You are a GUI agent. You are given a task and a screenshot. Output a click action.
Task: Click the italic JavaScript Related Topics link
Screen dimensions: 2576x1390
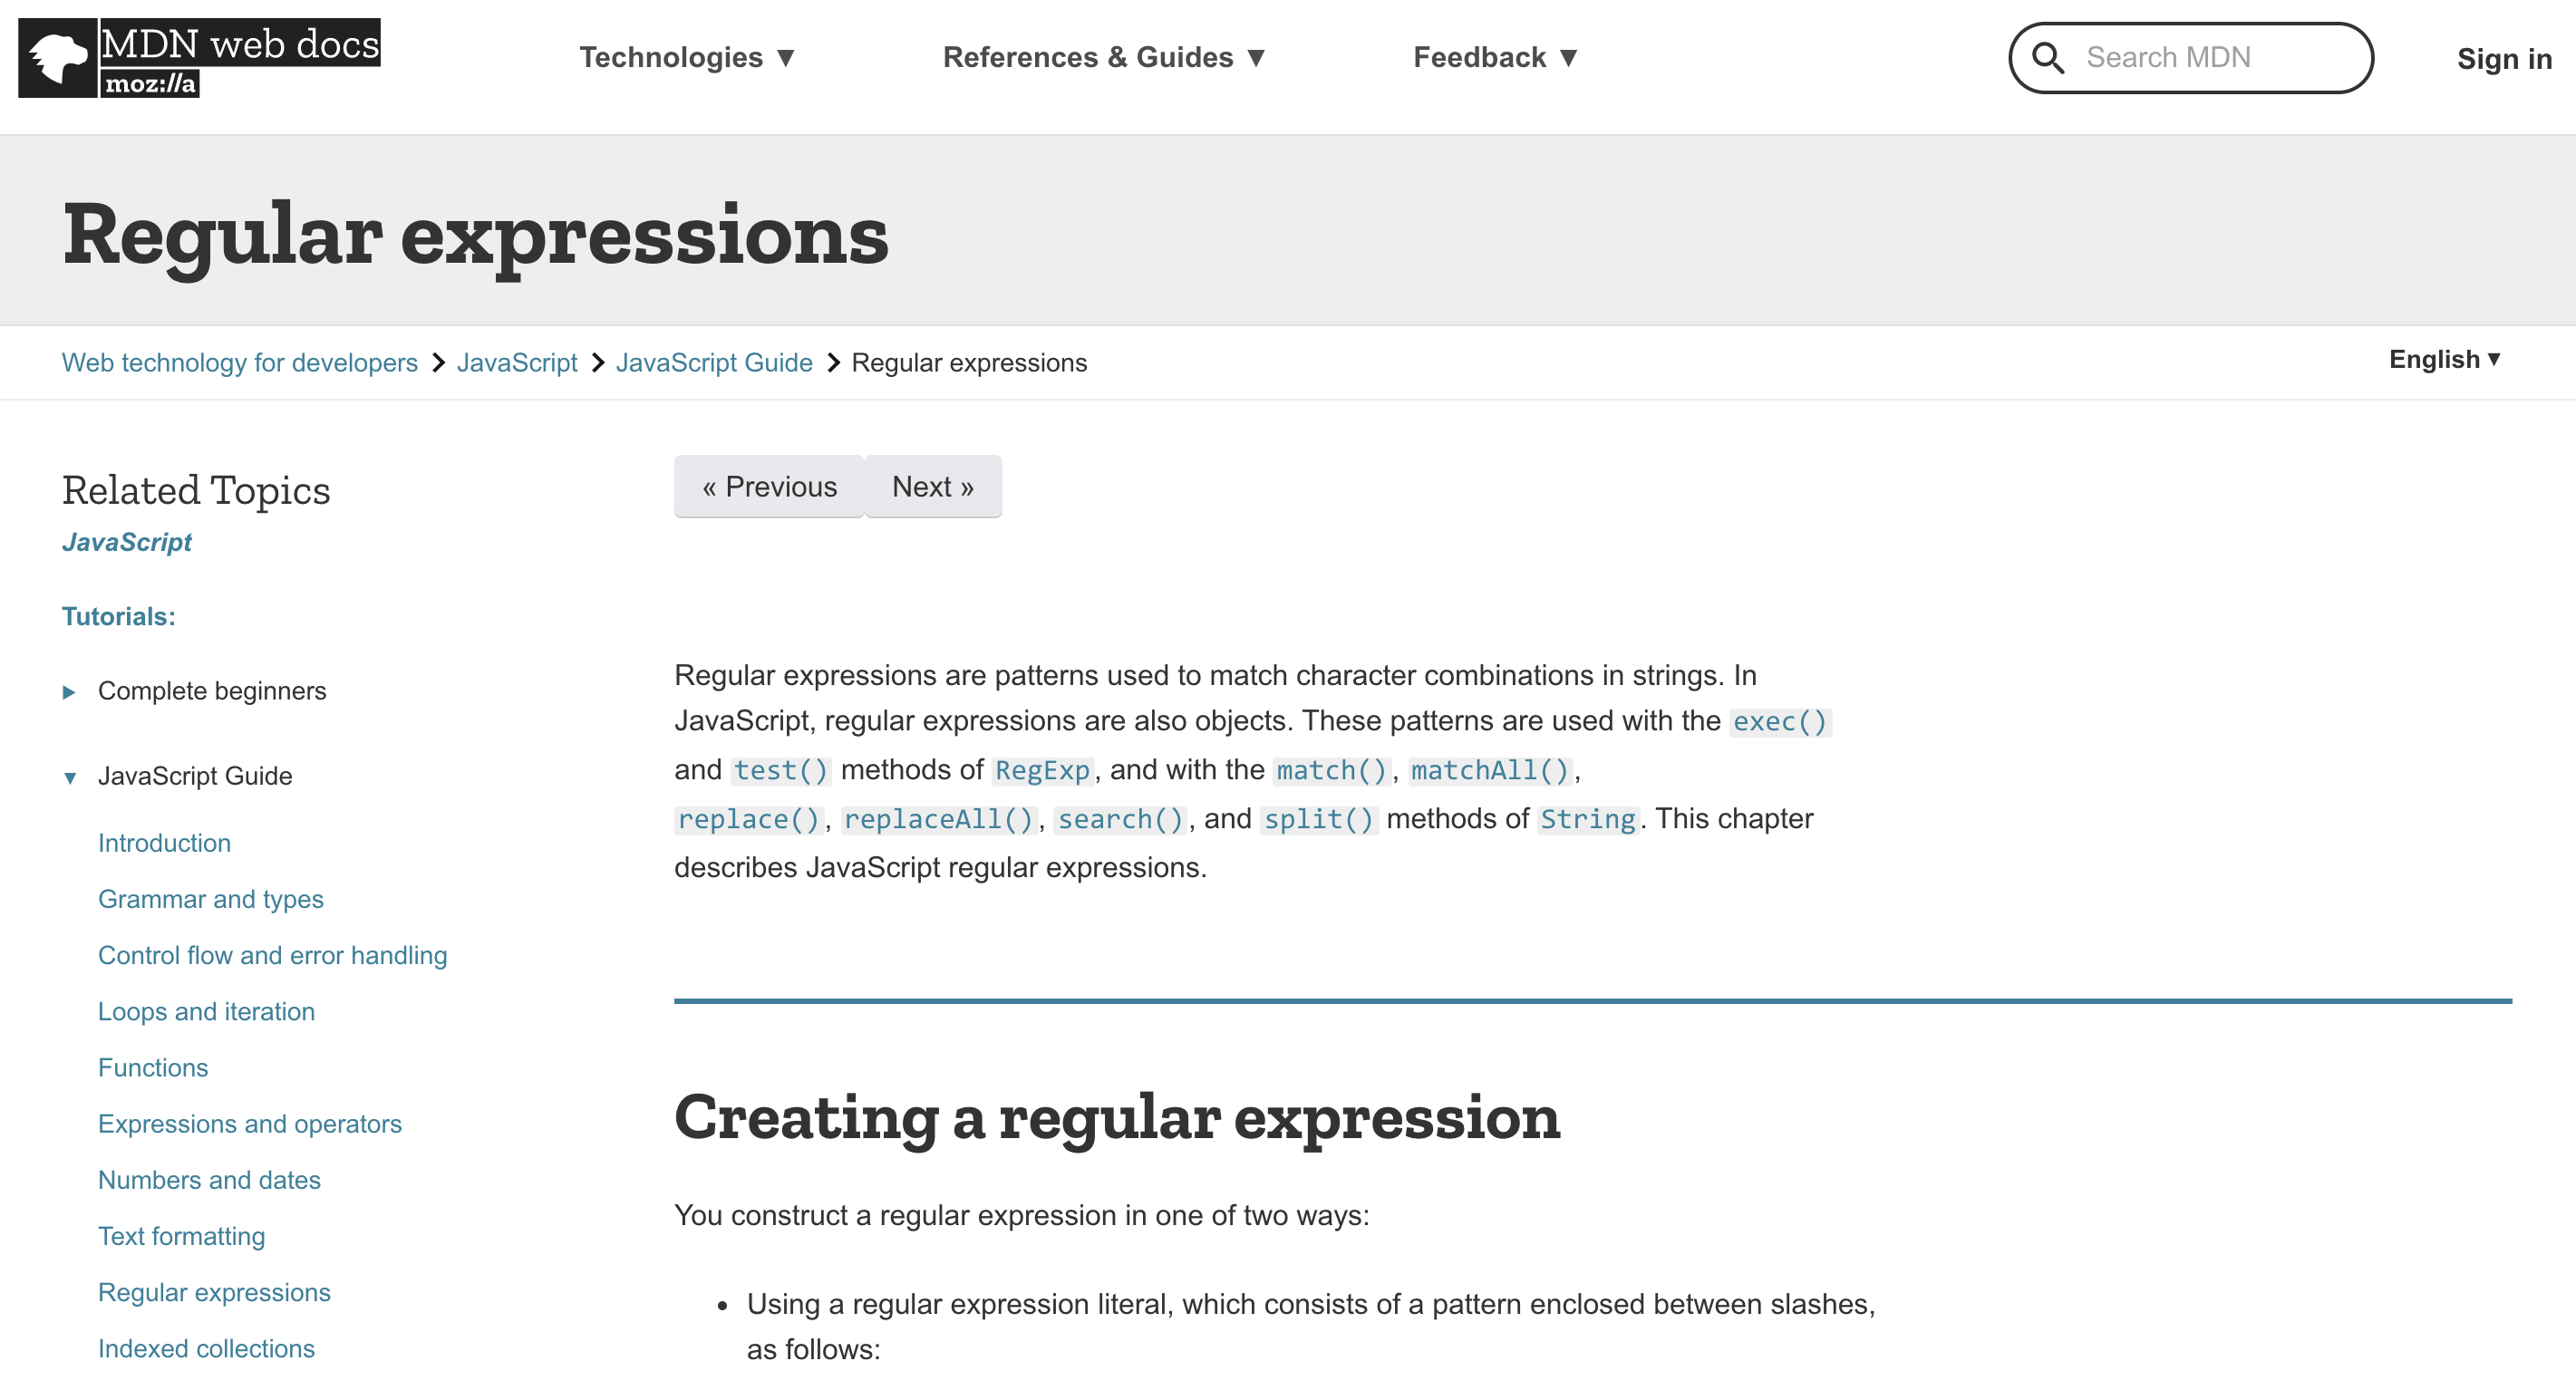127,543
